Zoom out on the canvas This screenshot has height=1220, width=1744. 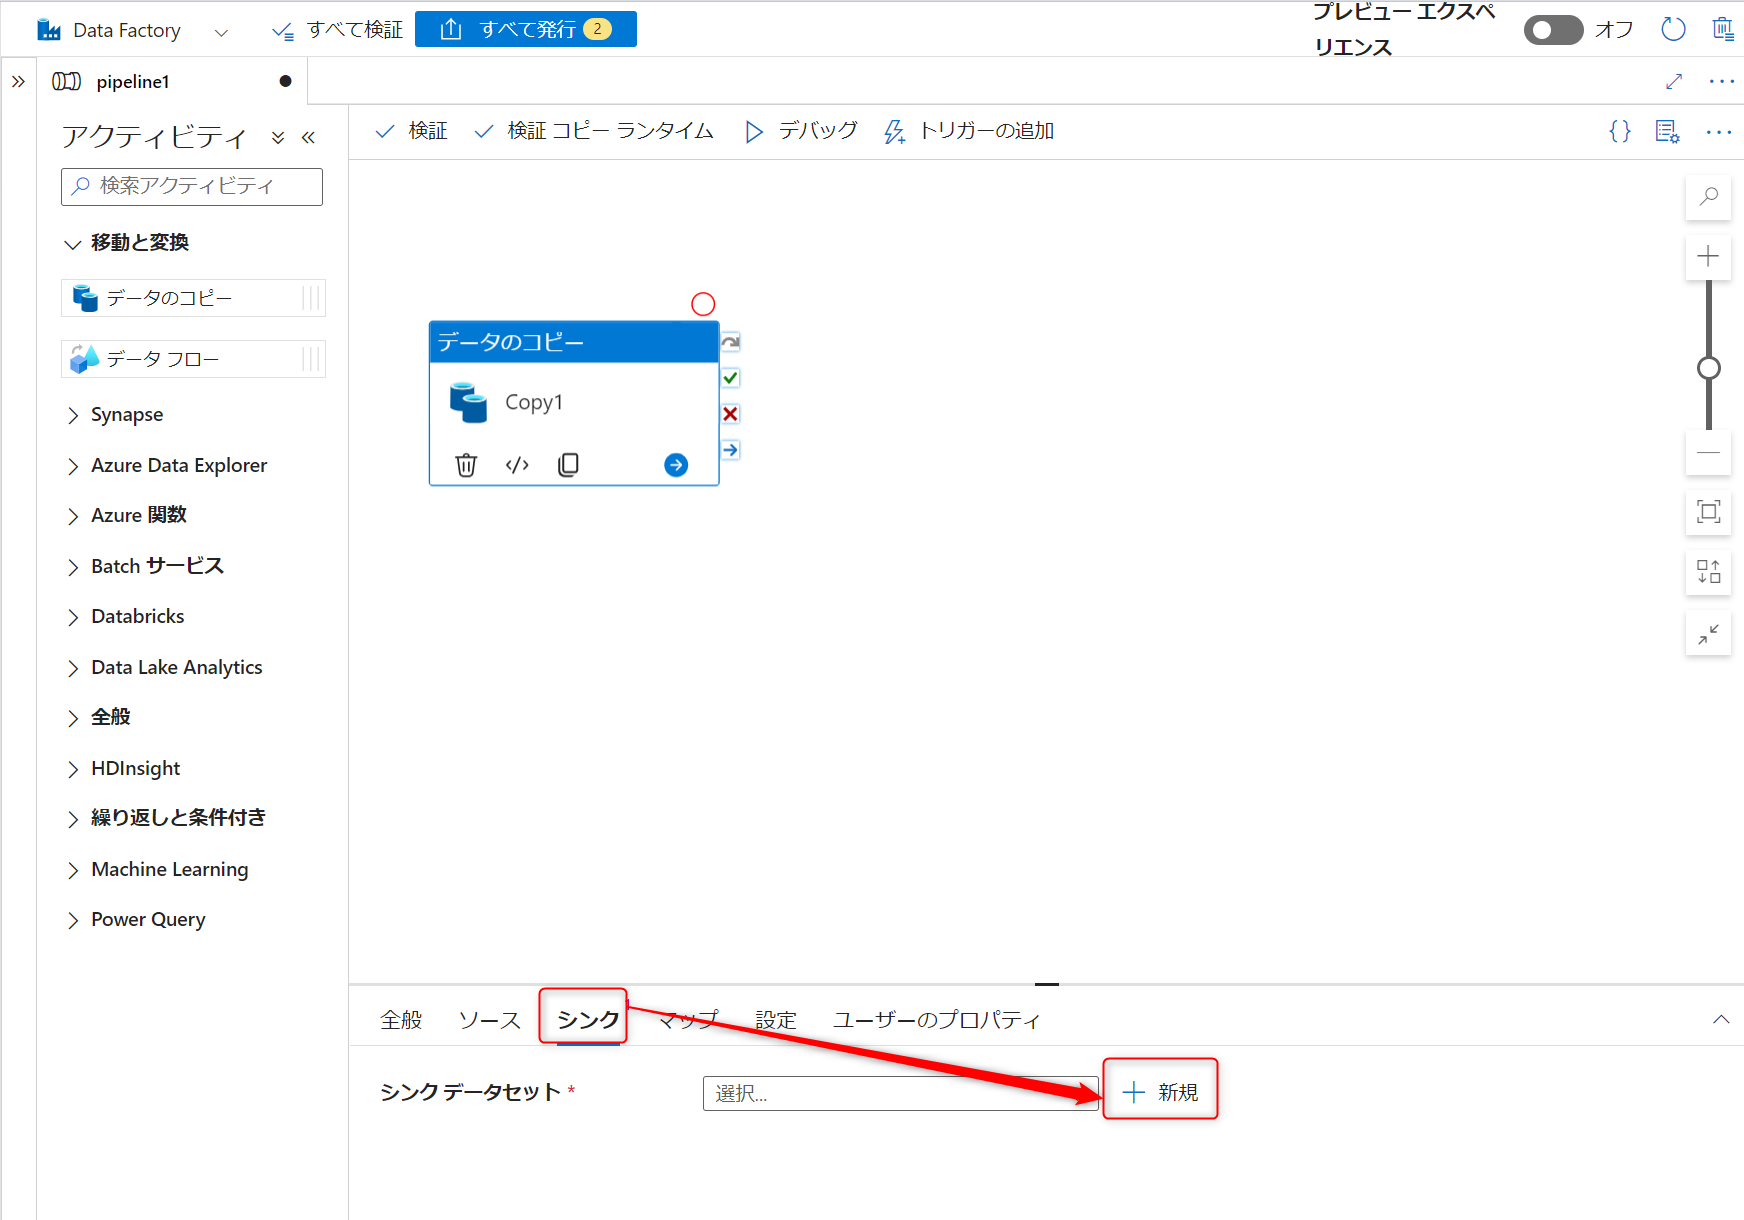[x=1709, y=452]
